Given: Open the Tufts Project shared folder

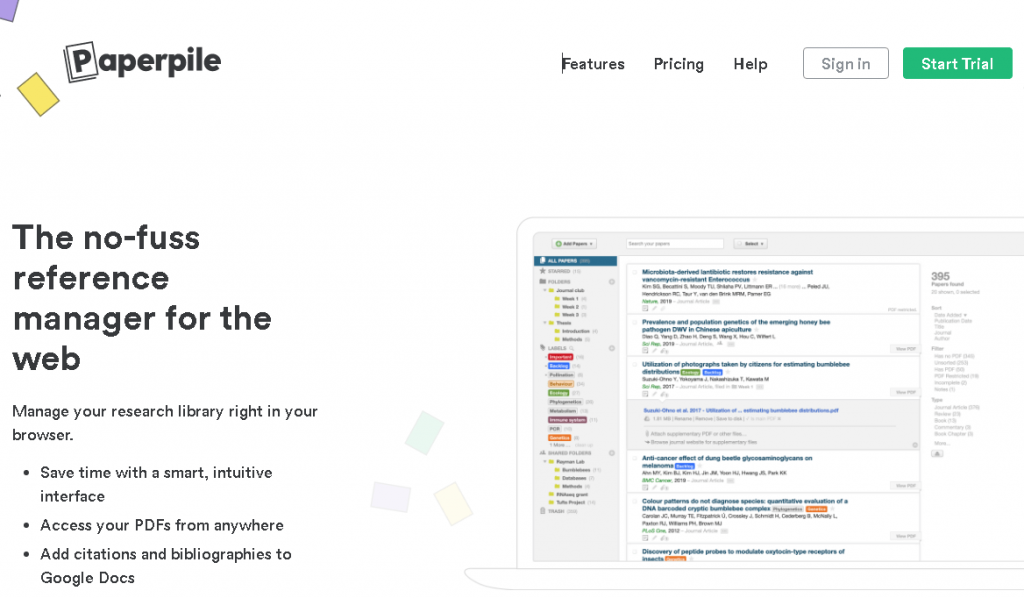Looking at the screenshot, I should click(572, 503).
